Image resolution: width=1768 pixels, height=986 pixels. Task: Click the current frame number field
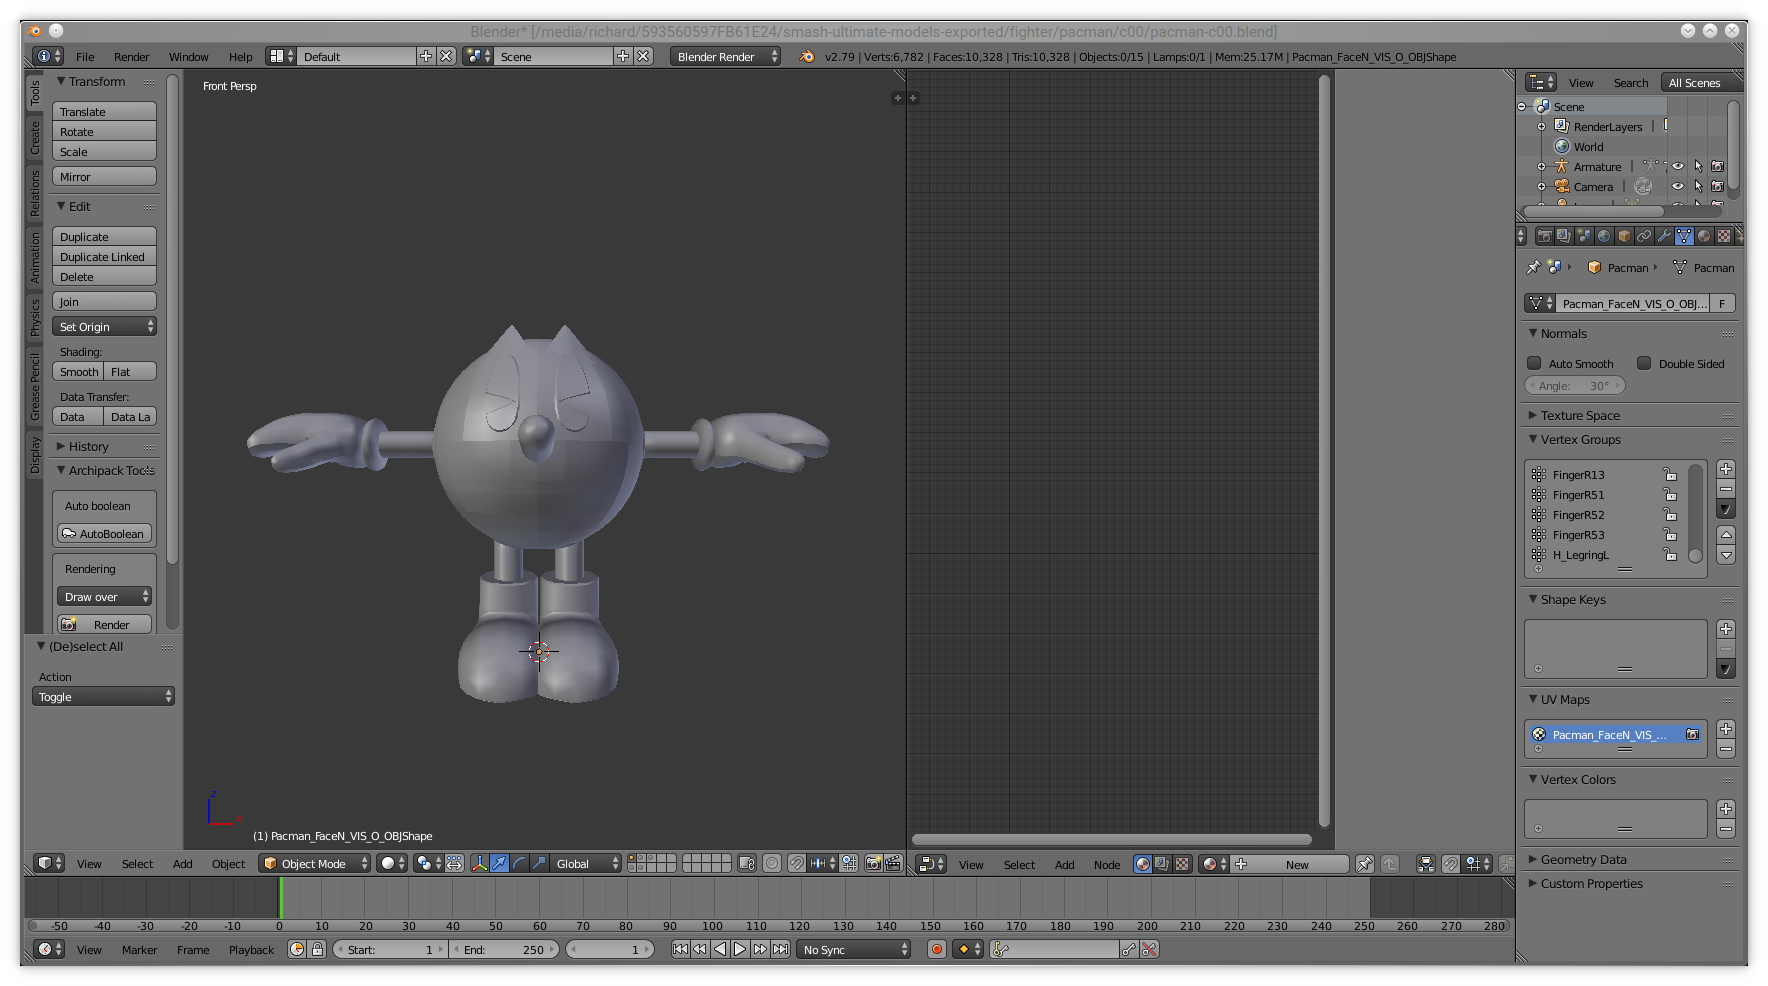tap(610, 949)
